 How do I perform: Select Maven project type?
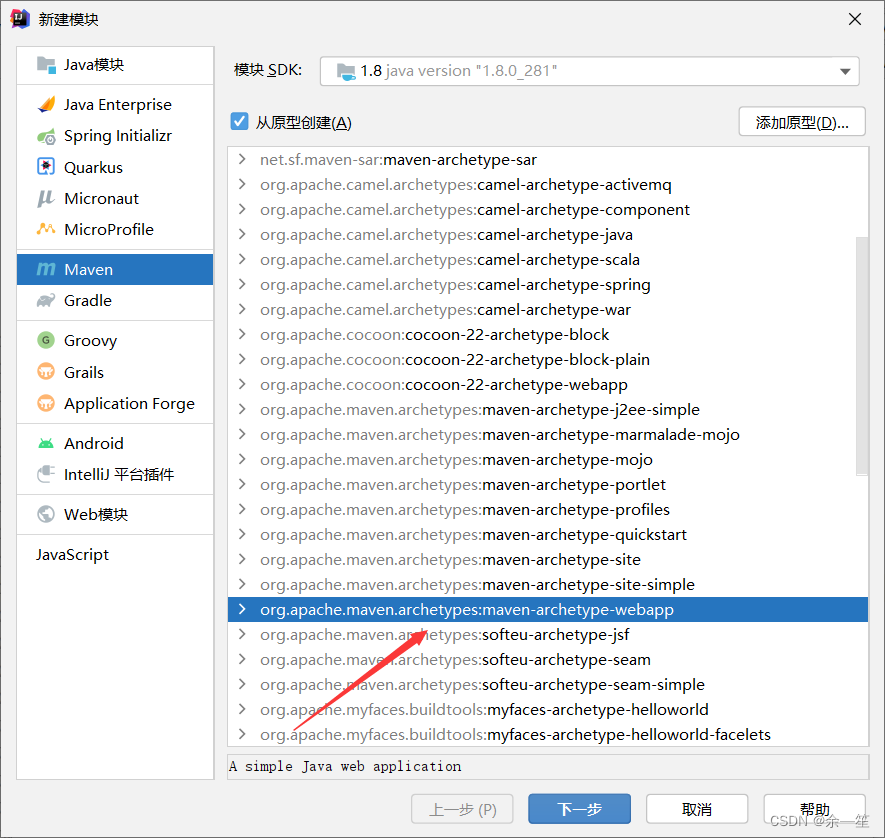(x=115, y=269)
